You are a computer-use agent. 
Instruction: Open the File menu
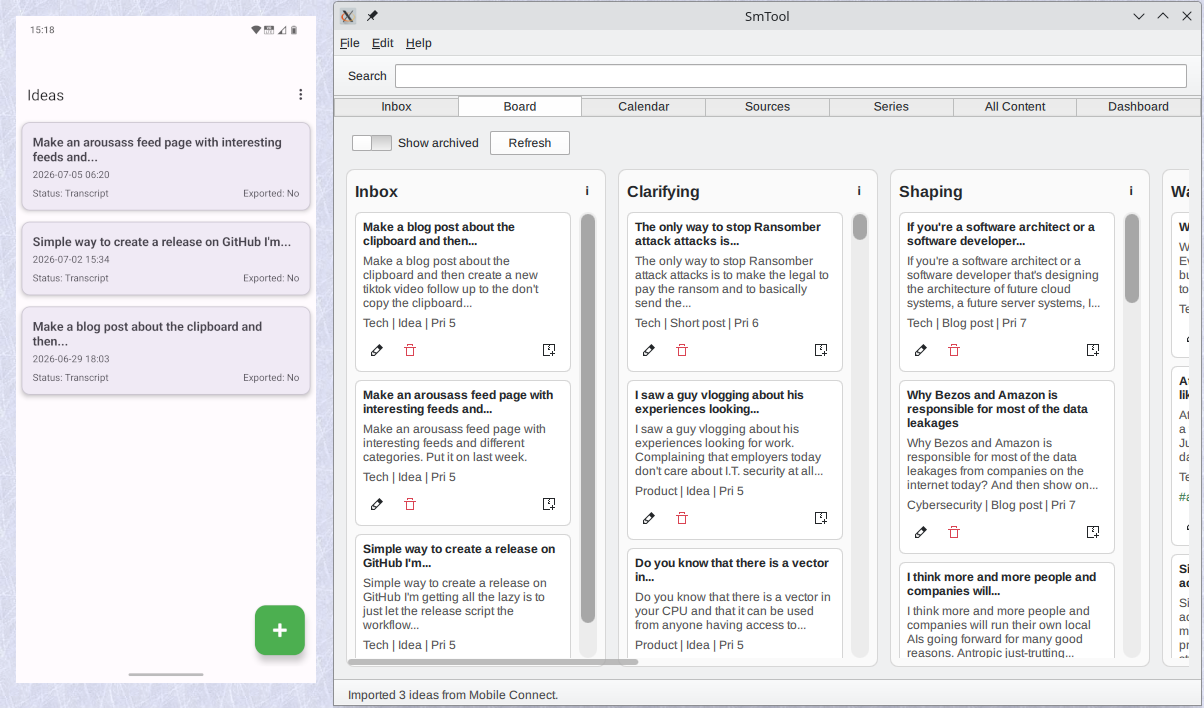point(350,43)
